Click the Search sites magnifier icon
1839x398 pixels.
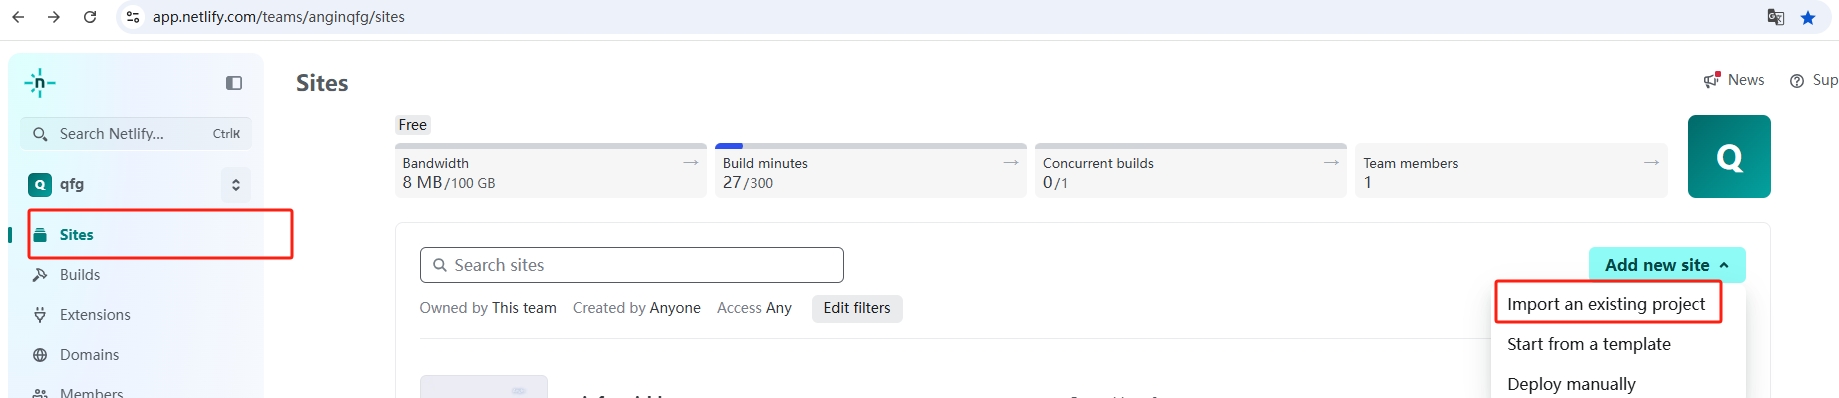[x=439, y=265]
